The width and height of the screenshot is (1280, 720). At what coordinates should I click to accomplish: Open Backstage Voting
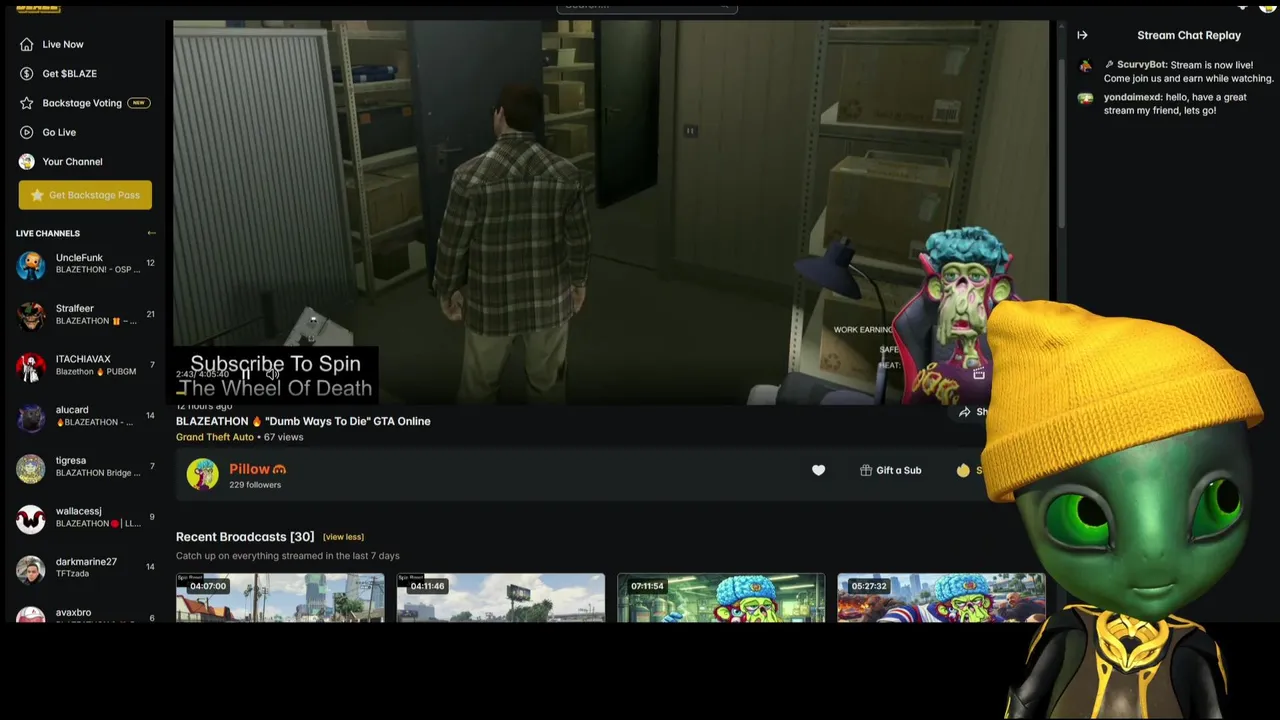point(84,103)
